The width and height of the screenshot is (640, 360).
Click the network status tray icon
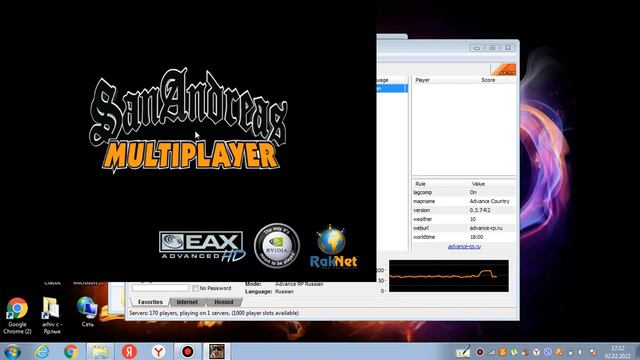tap(593, 353)
